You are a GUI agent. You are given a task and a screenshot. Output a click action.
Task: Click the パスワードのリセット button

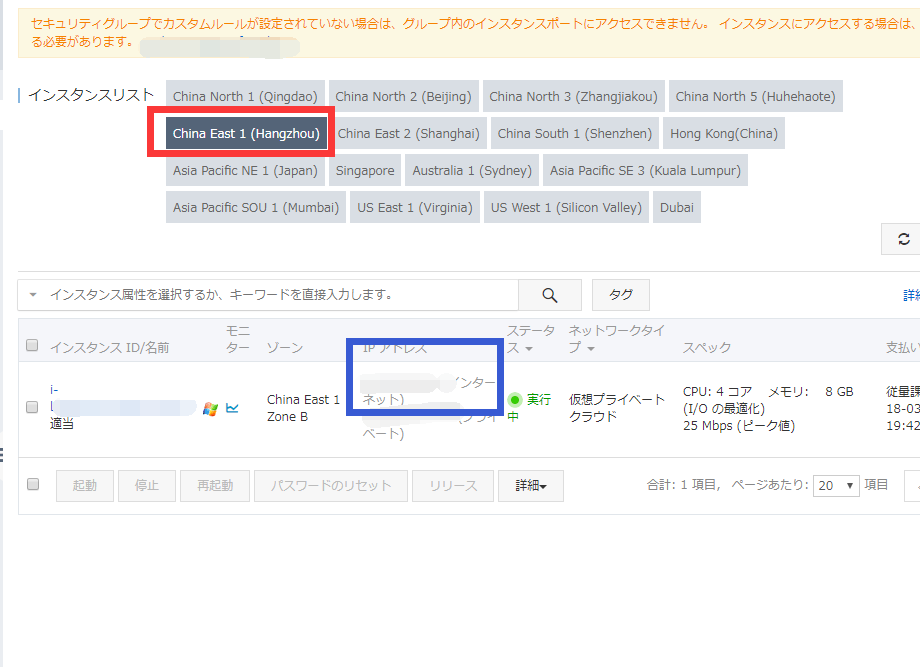pos(331,486)
